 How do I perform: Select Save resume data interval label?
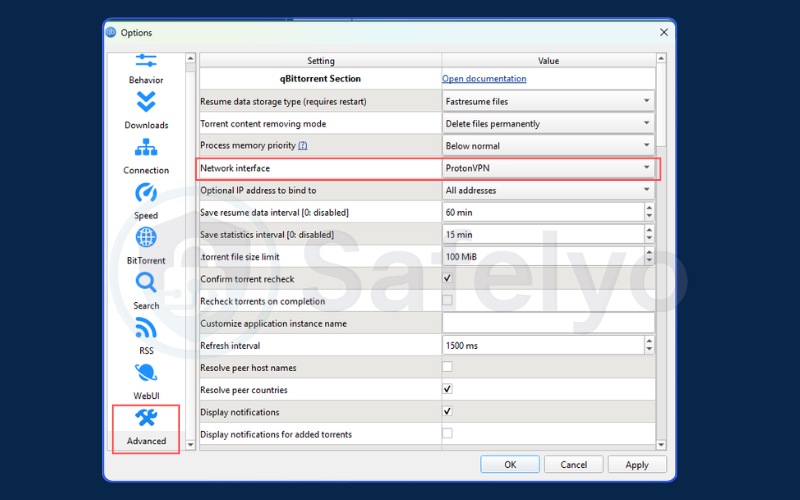click(274, 212)
